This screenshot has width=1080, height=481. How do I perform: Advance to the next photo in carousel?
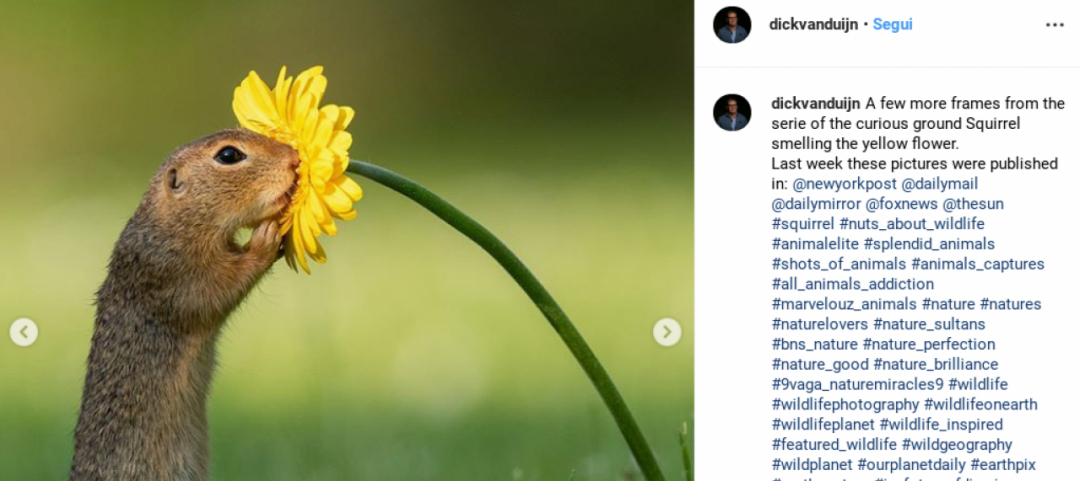[x=667, y=332]
